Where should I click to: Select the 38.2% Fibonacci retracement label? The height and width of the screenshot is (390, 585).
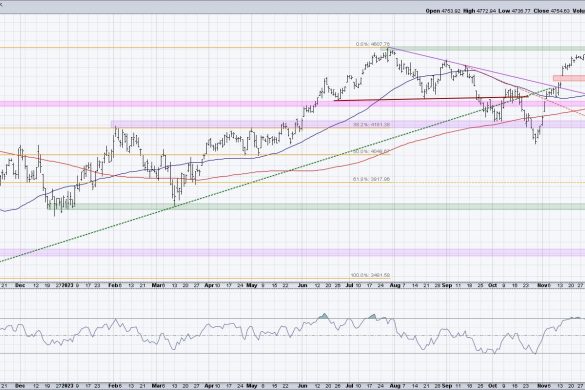(x=372, y=125)
